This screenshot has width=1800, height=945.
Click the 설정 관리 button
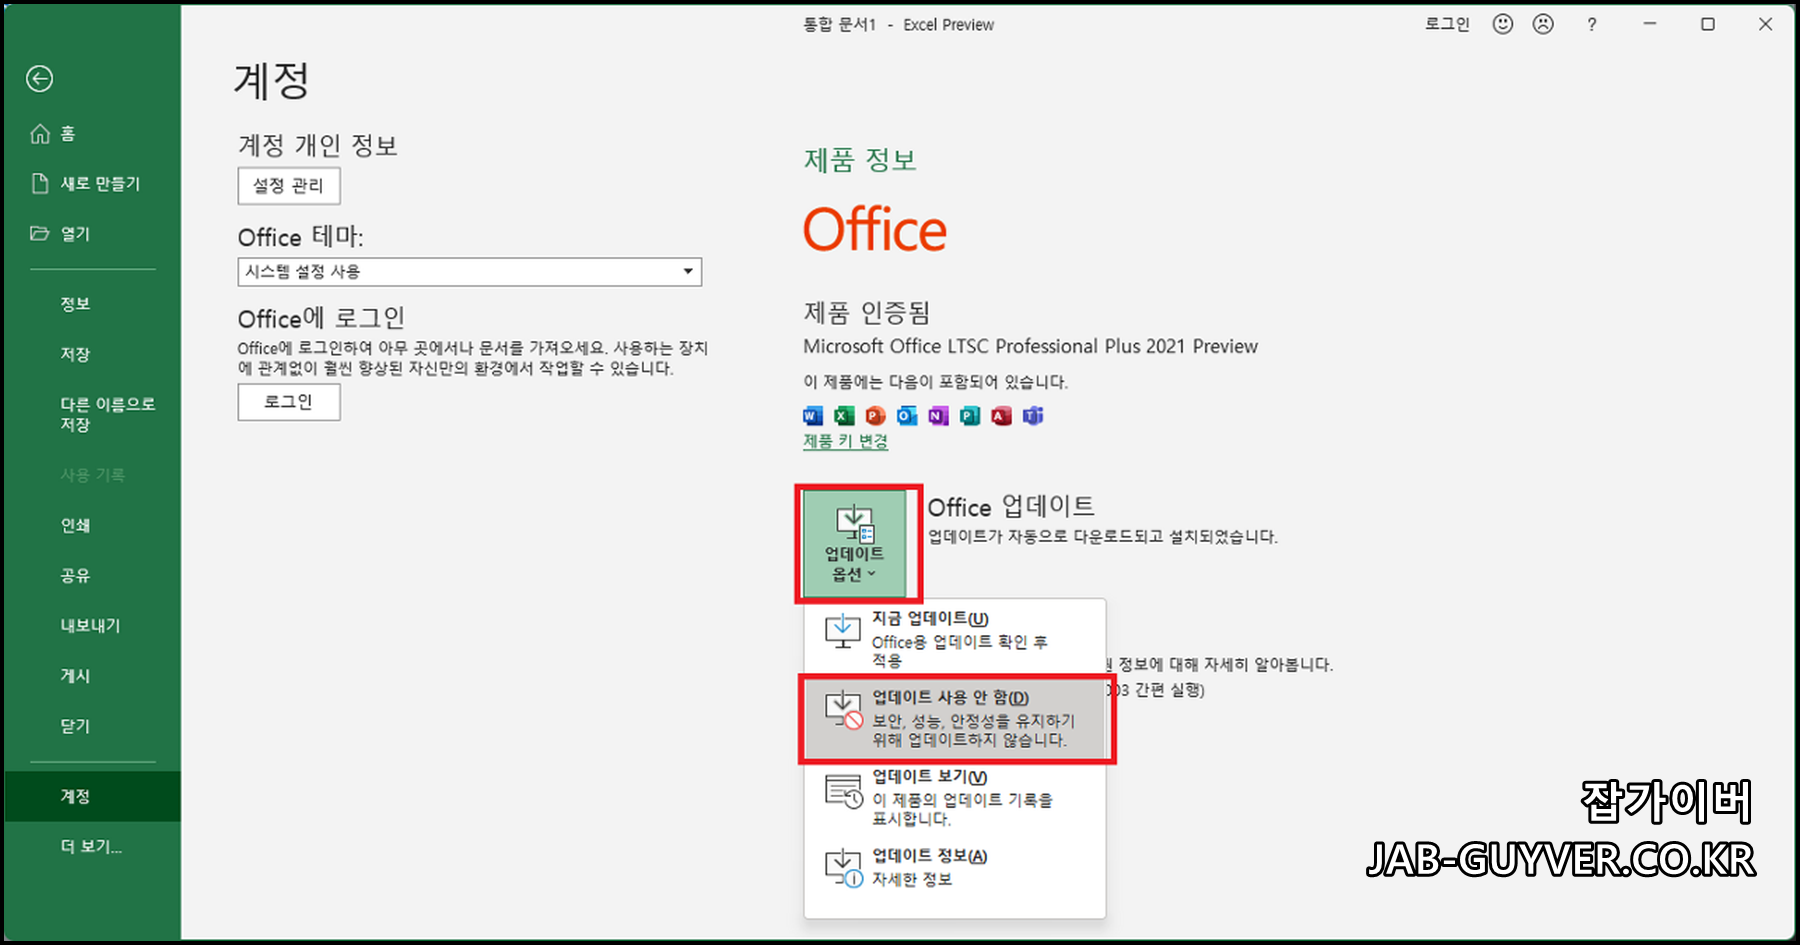click(x=288, y=186)
